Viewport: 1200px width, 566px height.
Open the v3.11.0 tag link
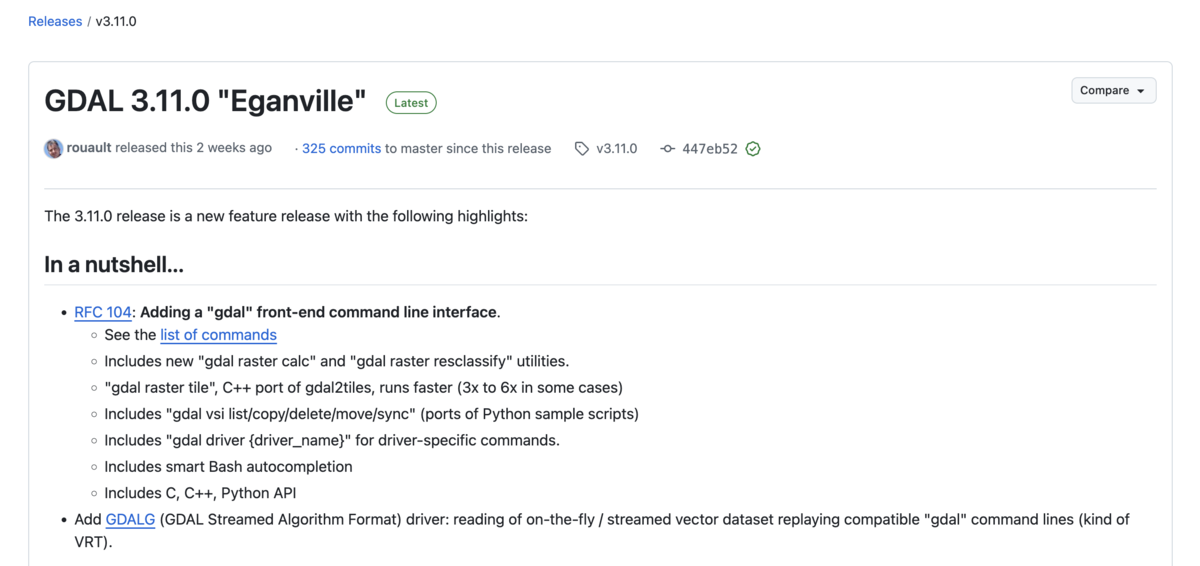[616, 148]
